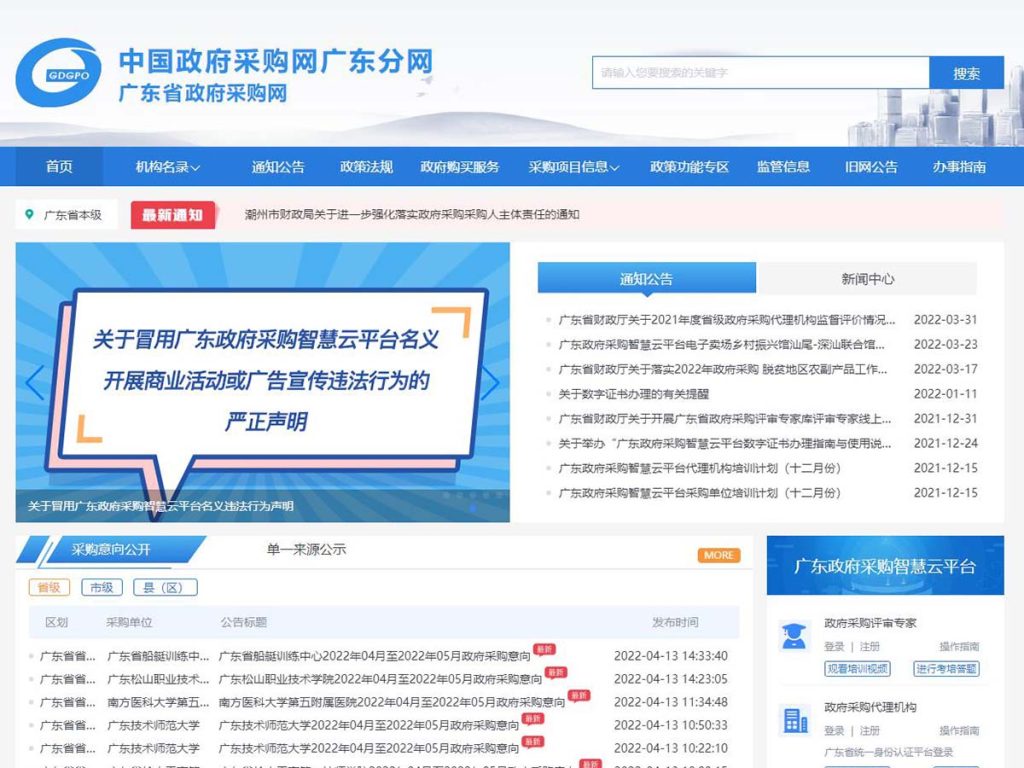The image size is (1024, 768).
Task: Open 办事指南 menu item
Action: (959, 167)
